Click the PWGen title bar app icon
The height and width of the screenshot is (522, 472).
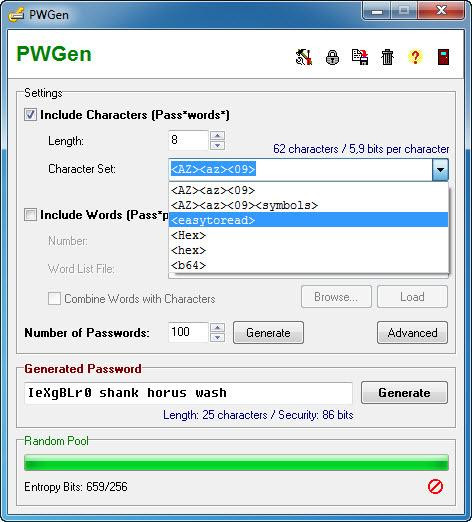(x=16, y=14)
